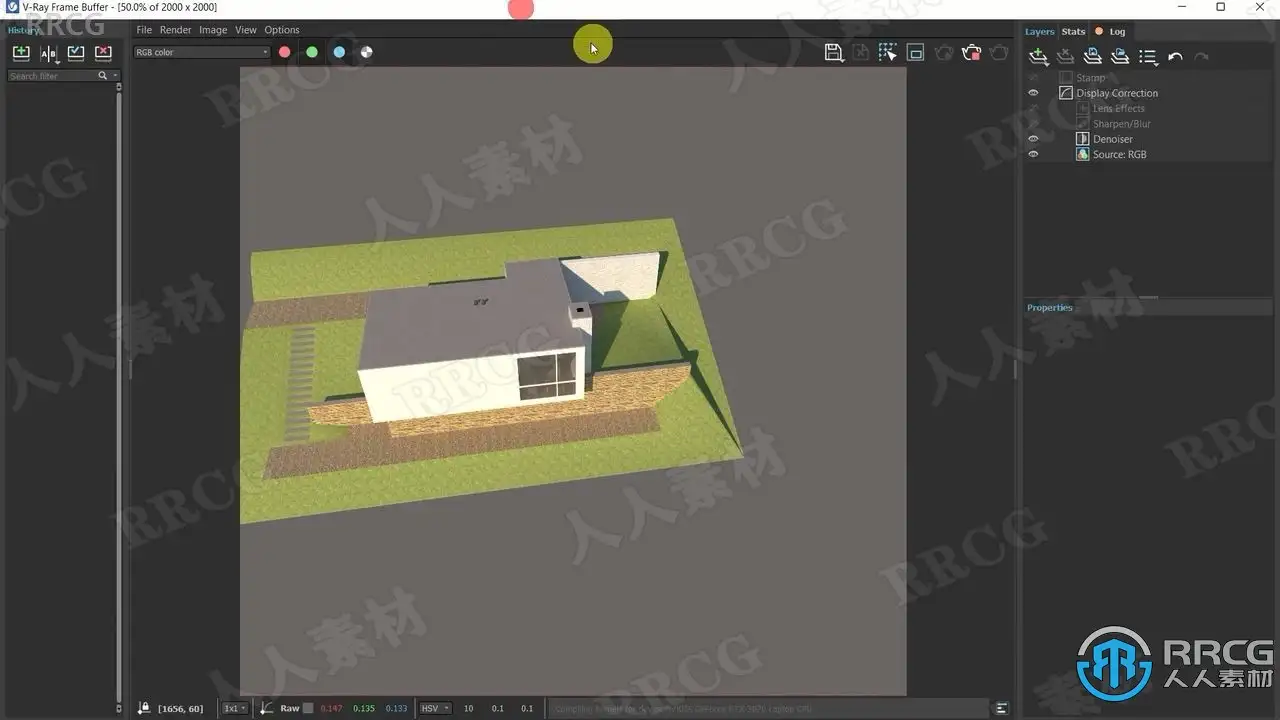This screenshot has height=720, width=1280.
Task: Load selected history image to frame buffer
Action: pos(76,53)
